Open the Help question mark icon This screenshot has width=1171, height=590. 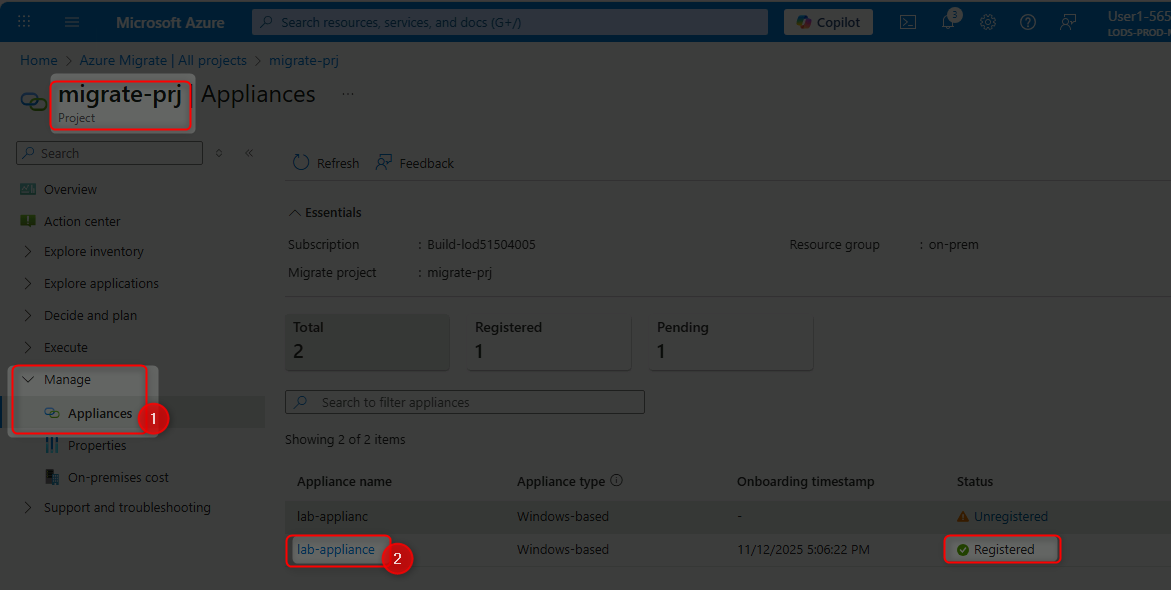[x=1028, y=22]
